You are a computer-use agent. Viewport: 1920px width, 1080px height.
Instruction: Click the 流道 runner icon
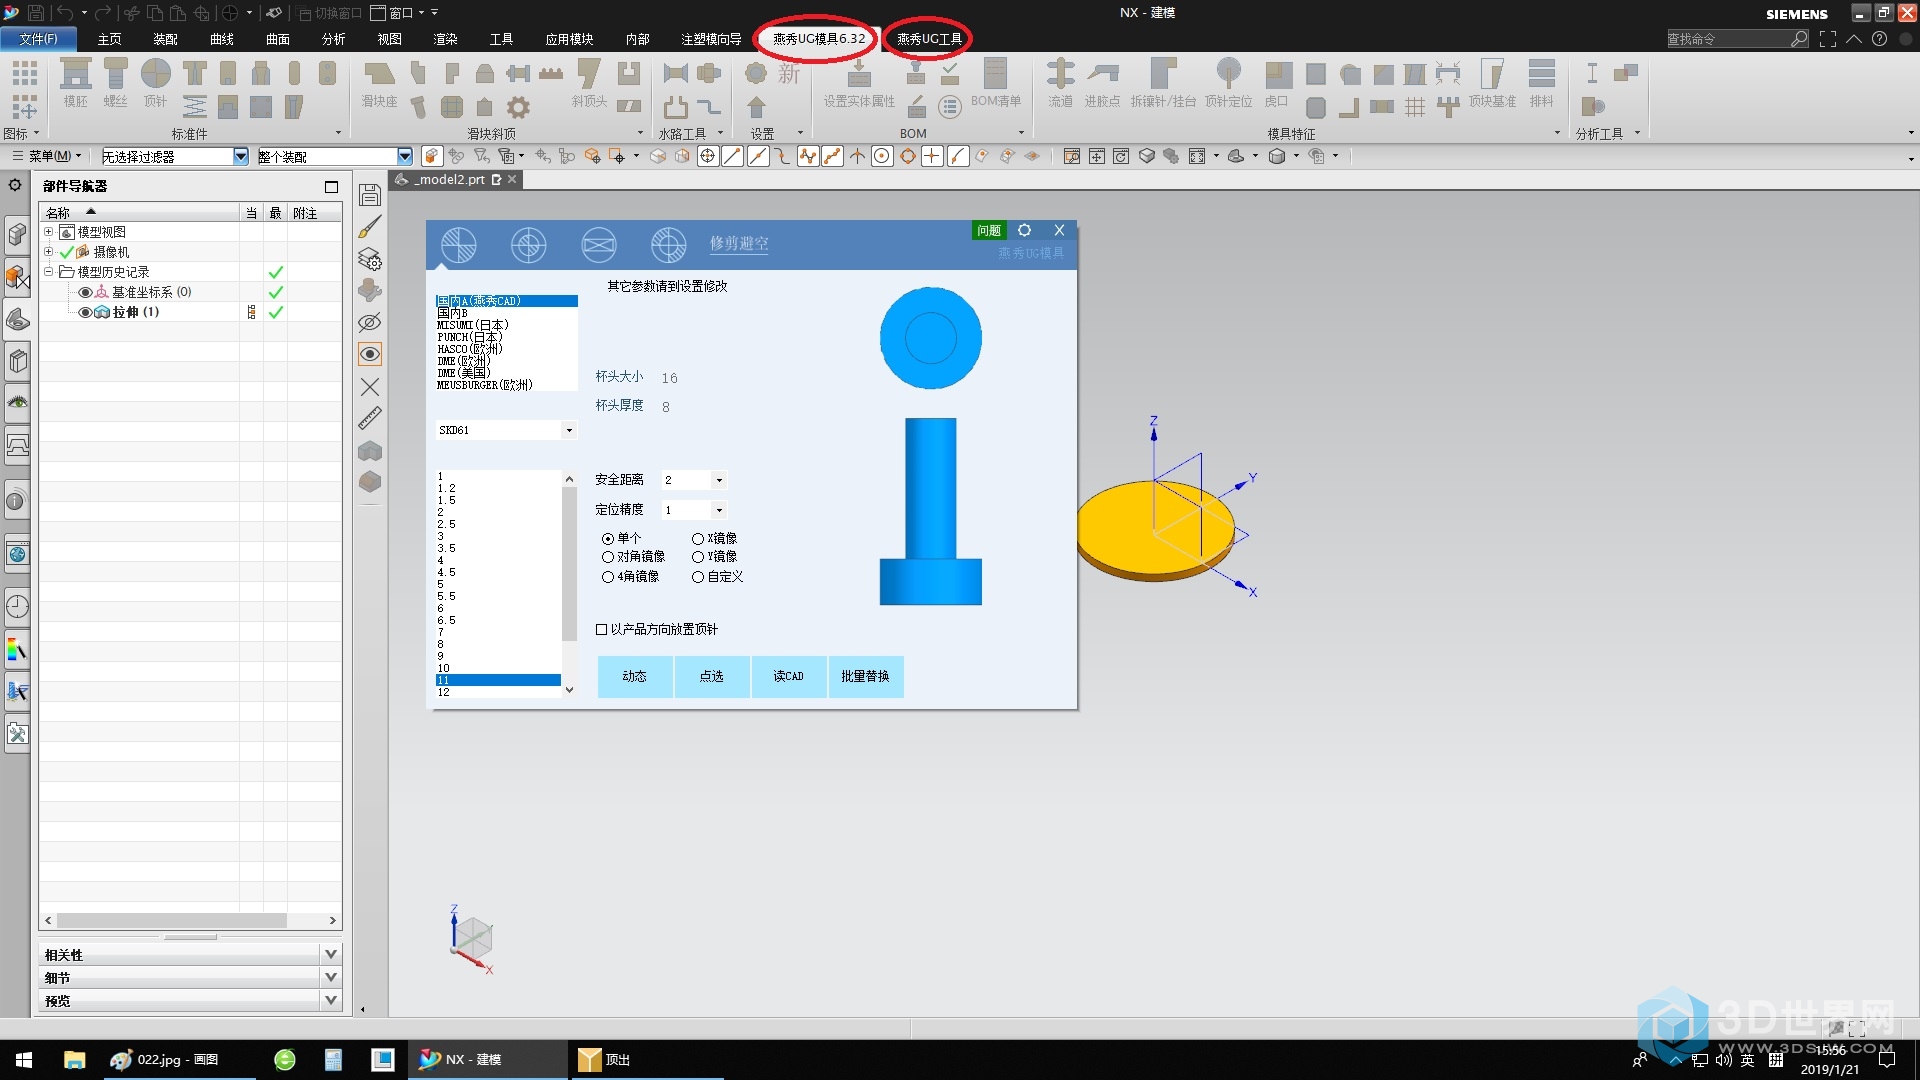coord(1060,75)
